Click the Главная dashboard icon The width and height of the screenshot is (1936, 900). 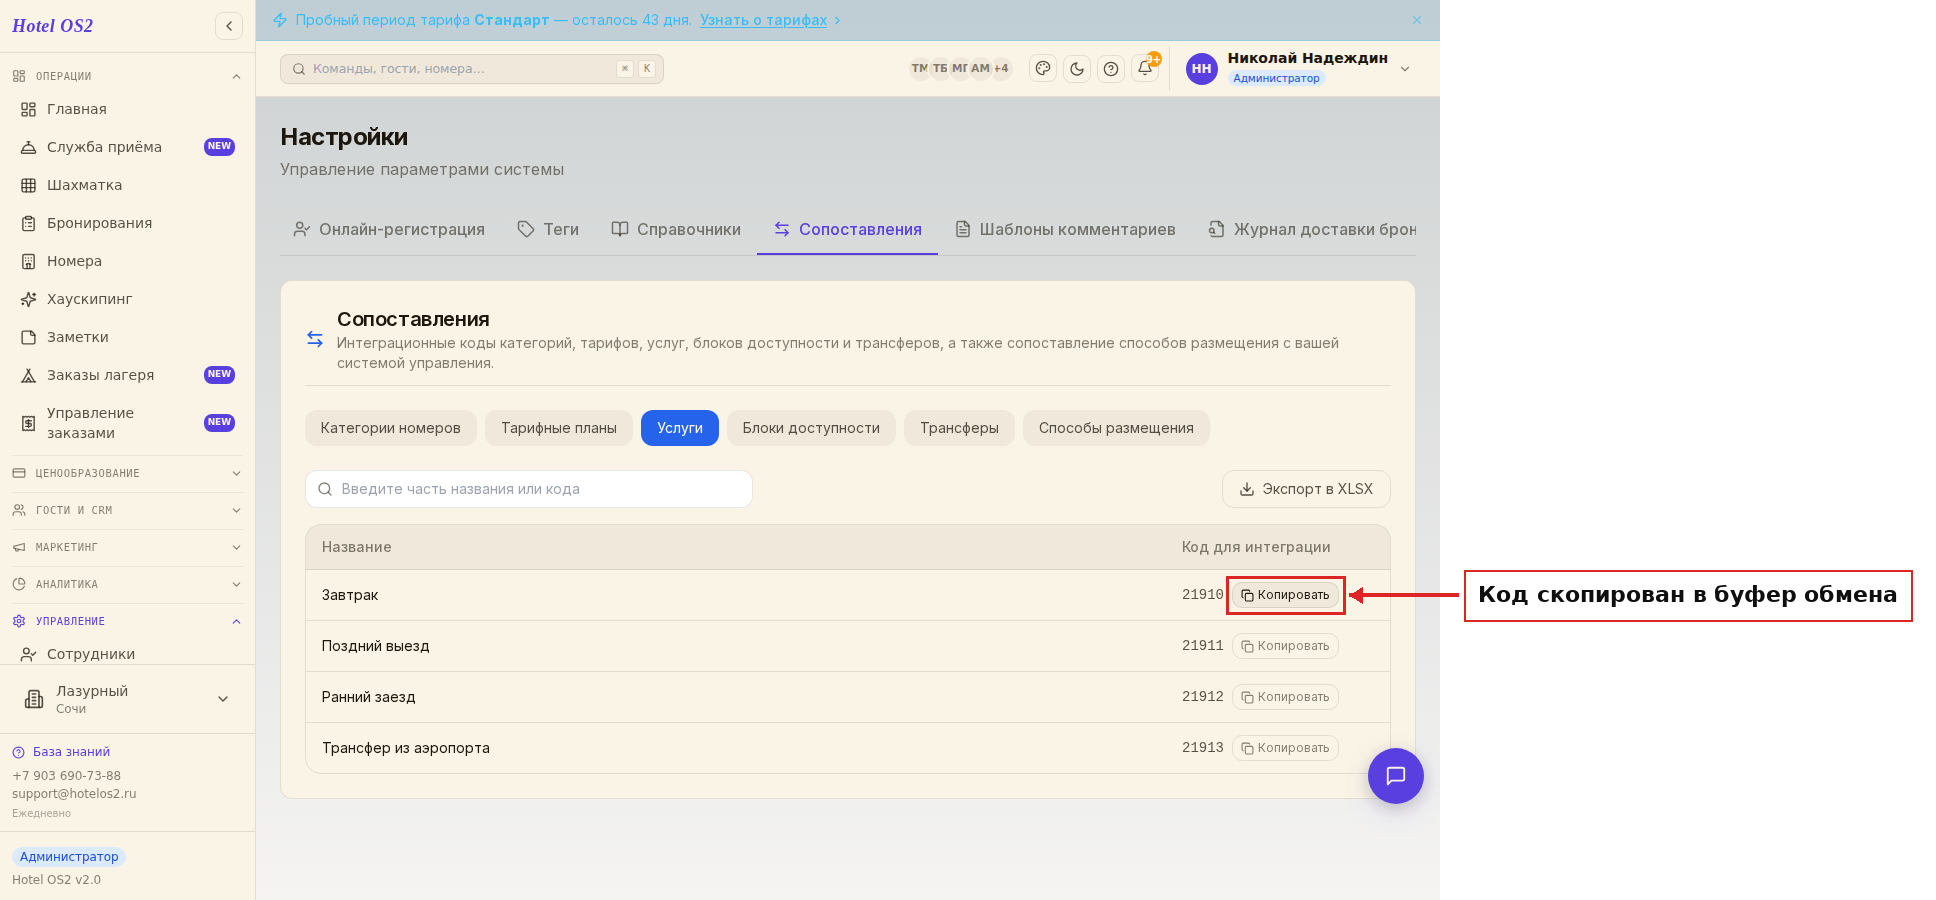29,109
